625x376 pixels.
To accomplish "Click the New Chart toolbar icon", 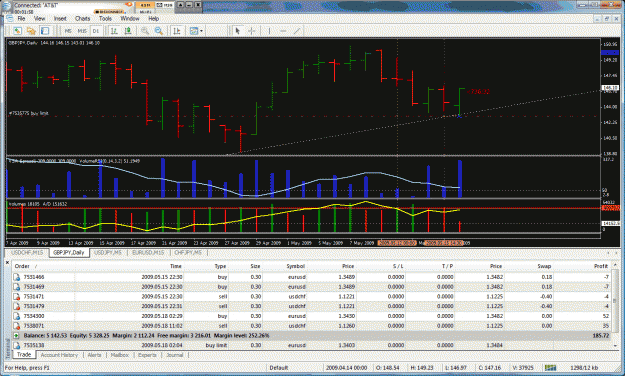I will (x=17, y=31).
